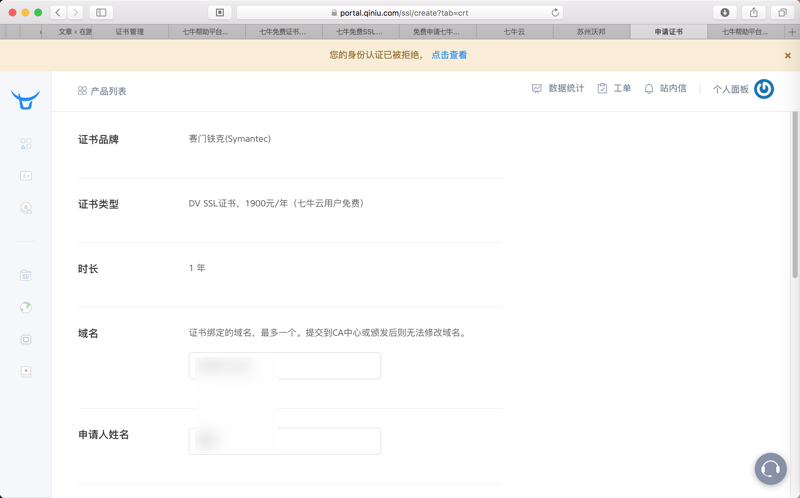
Task: Go back in Safari
Action: pos(58,12)
